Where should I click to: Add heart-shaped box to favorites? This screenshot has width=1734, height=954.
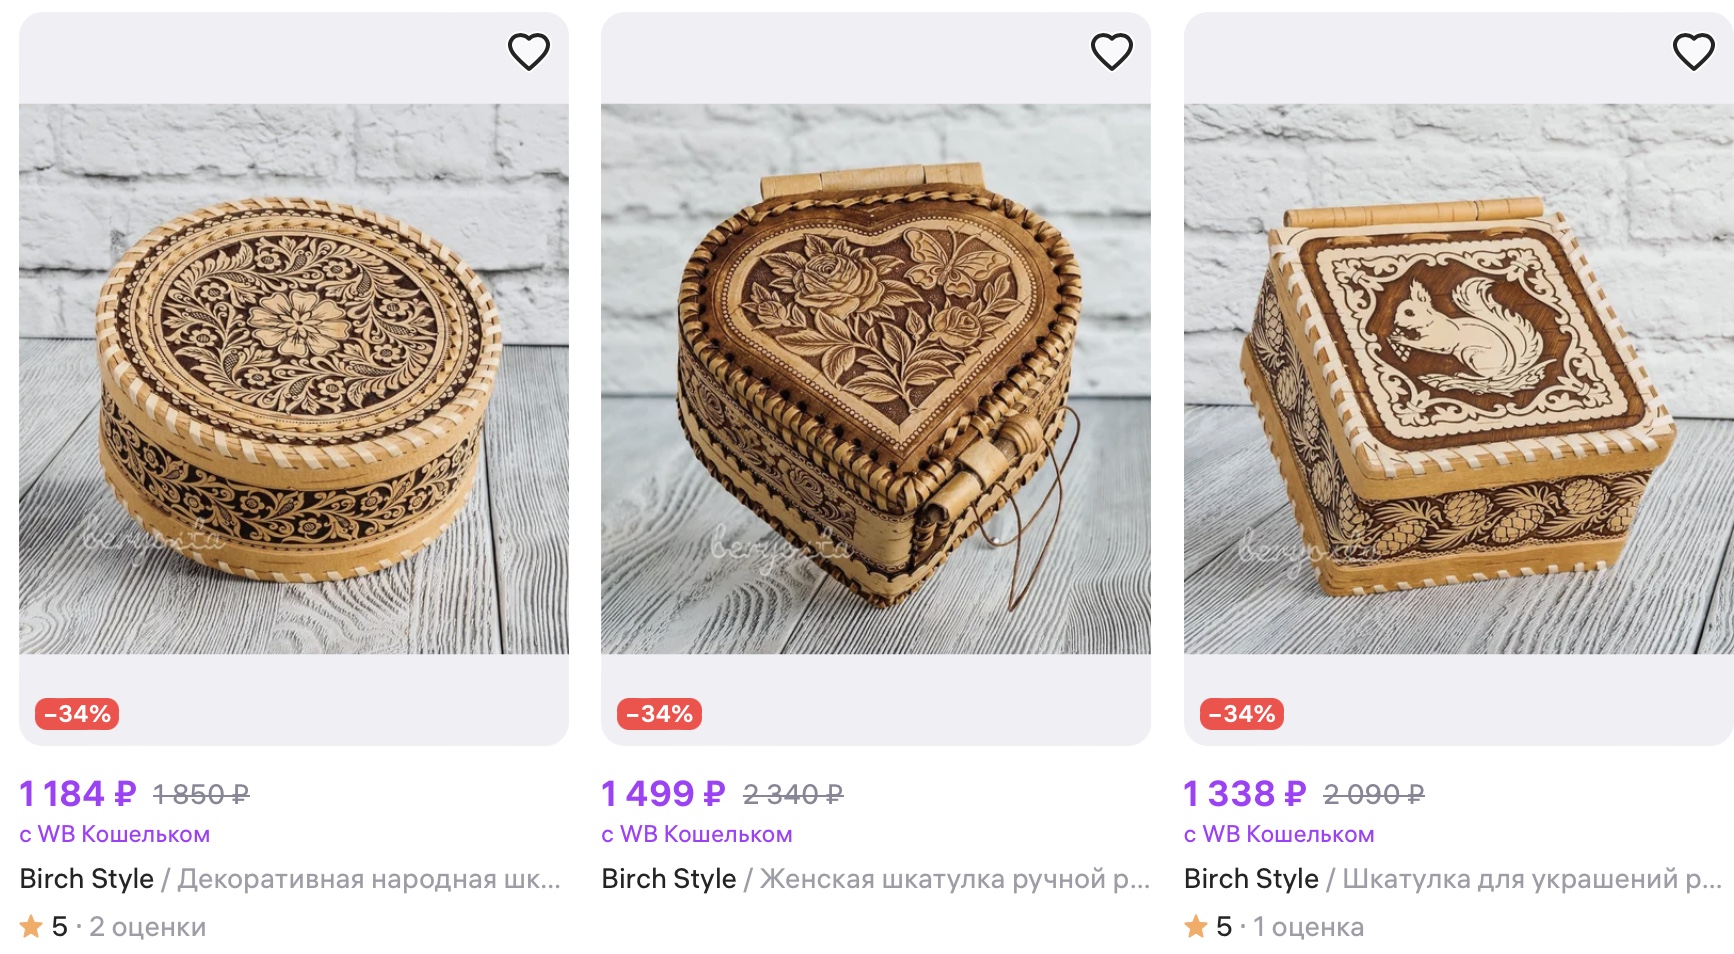click(1111, 51)
